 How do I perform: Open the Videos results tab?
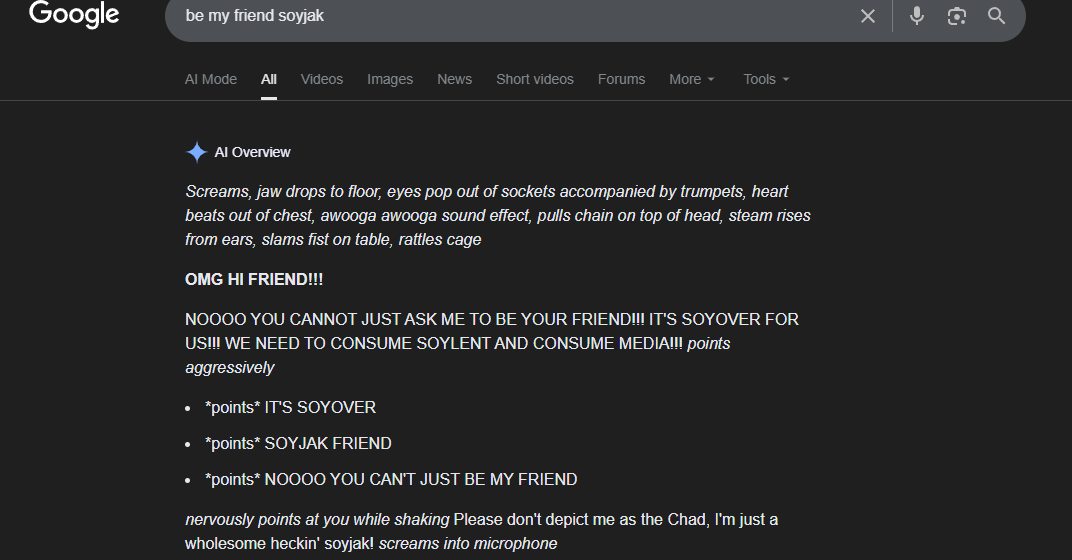pos(322,79)
